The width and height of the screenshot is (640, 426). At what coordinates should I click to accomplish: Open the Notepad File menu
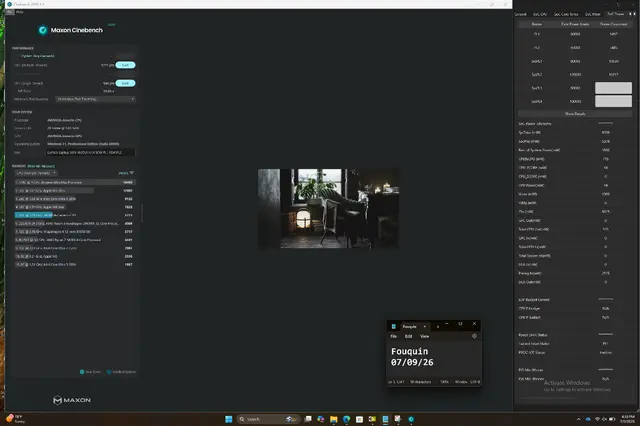[393, 336]
